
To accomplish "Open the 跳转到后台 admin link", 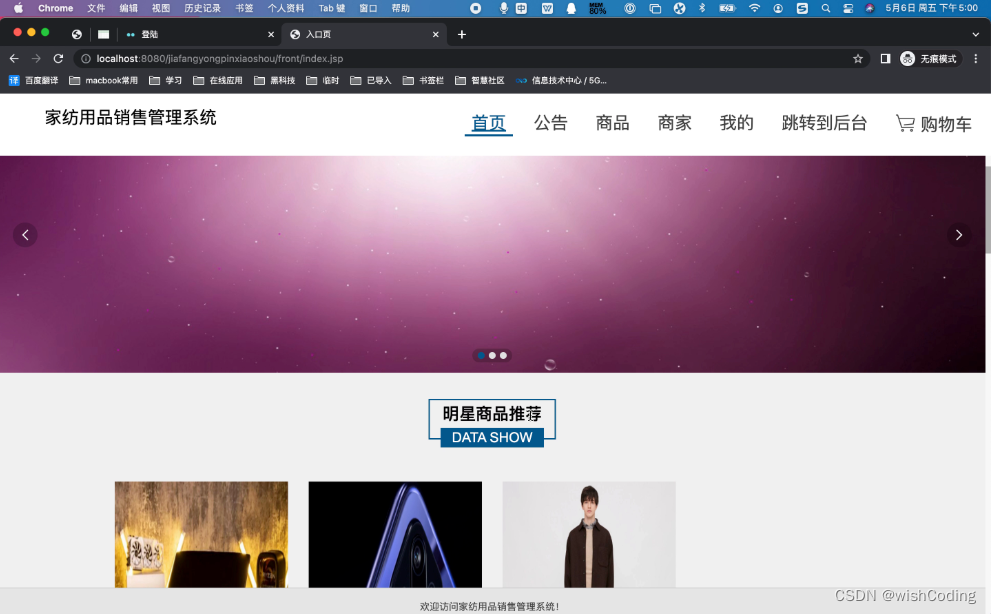I will (824, 124).
